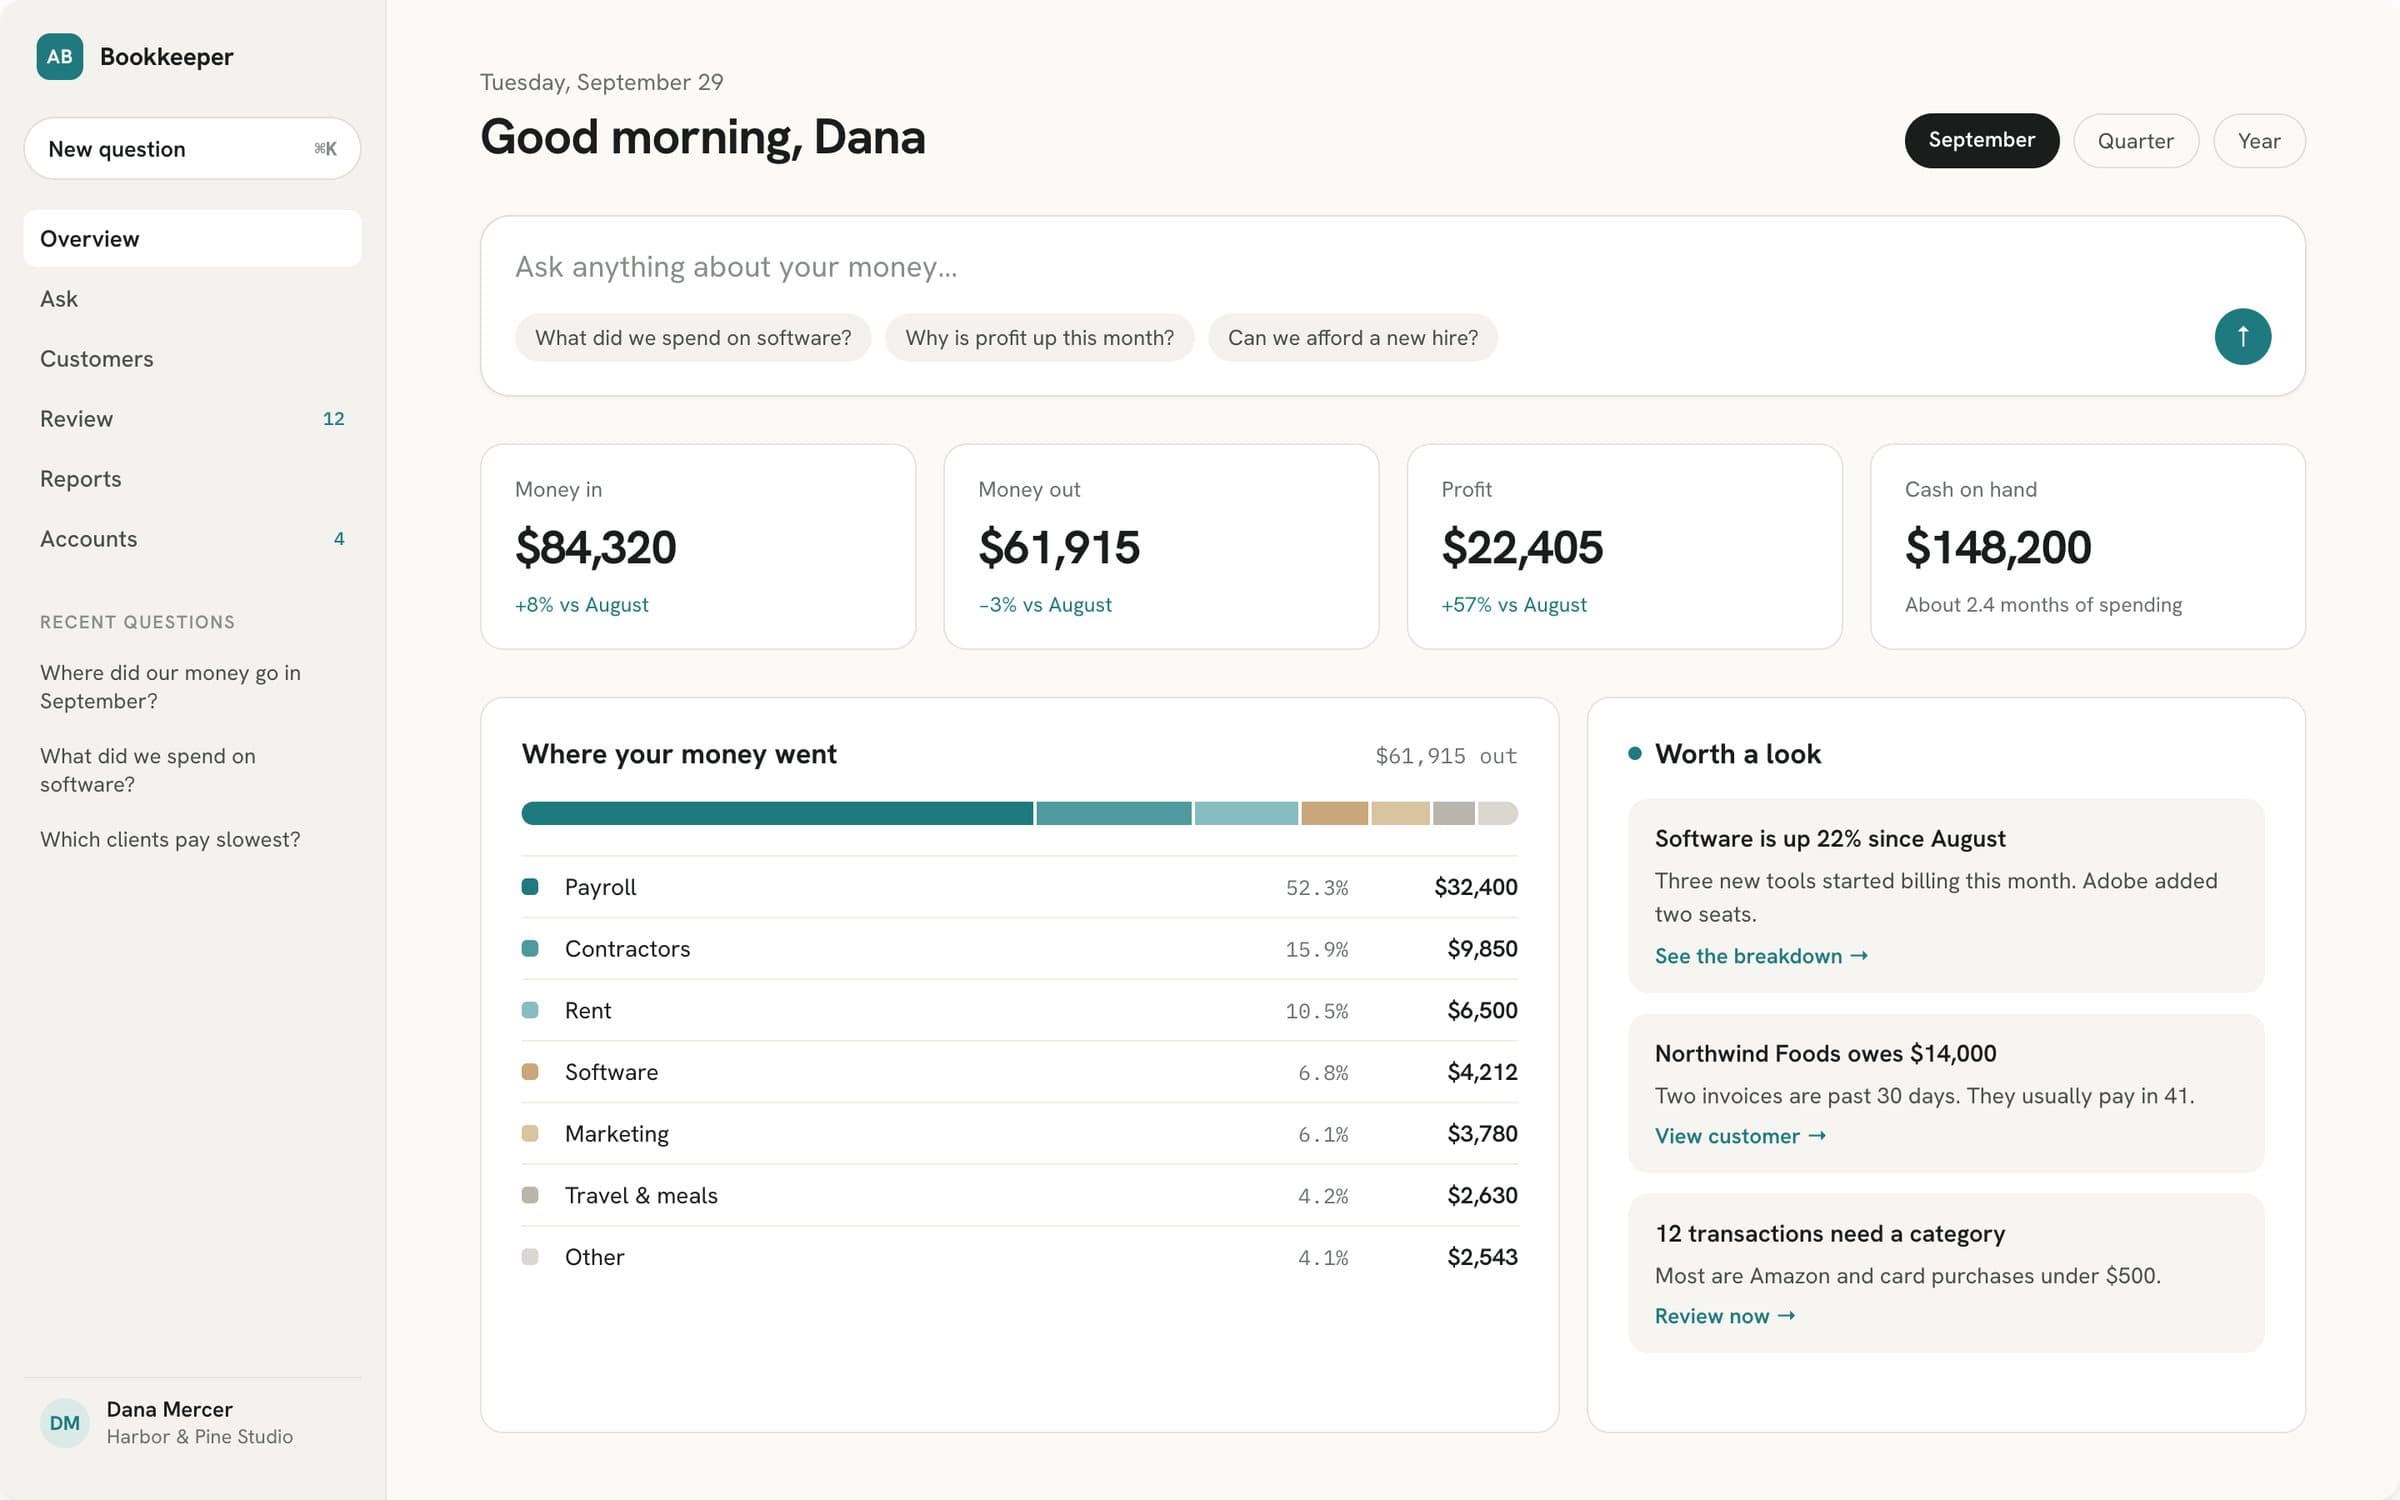
Task: Click the Software color legend dot
Action: (530, 1071)
